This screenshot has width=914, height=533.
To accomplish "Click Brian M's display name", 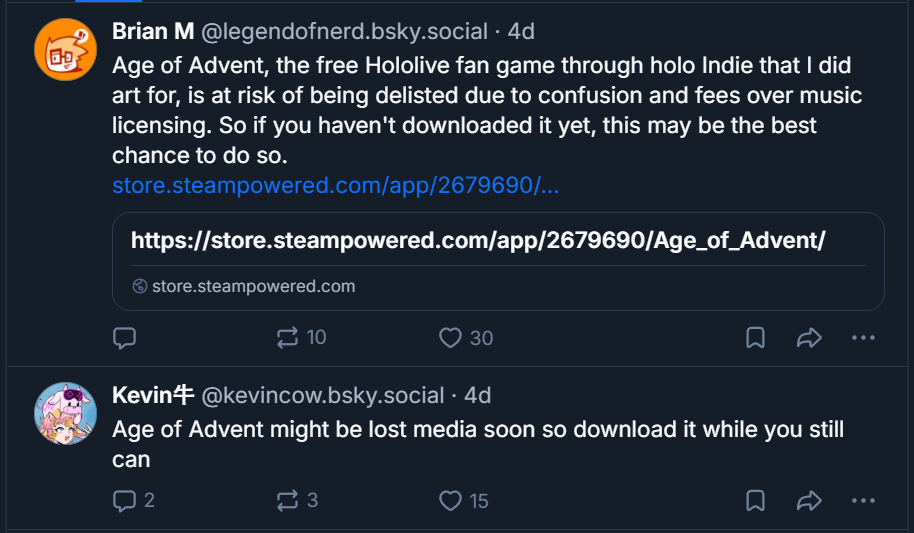I will coord(153,32).
